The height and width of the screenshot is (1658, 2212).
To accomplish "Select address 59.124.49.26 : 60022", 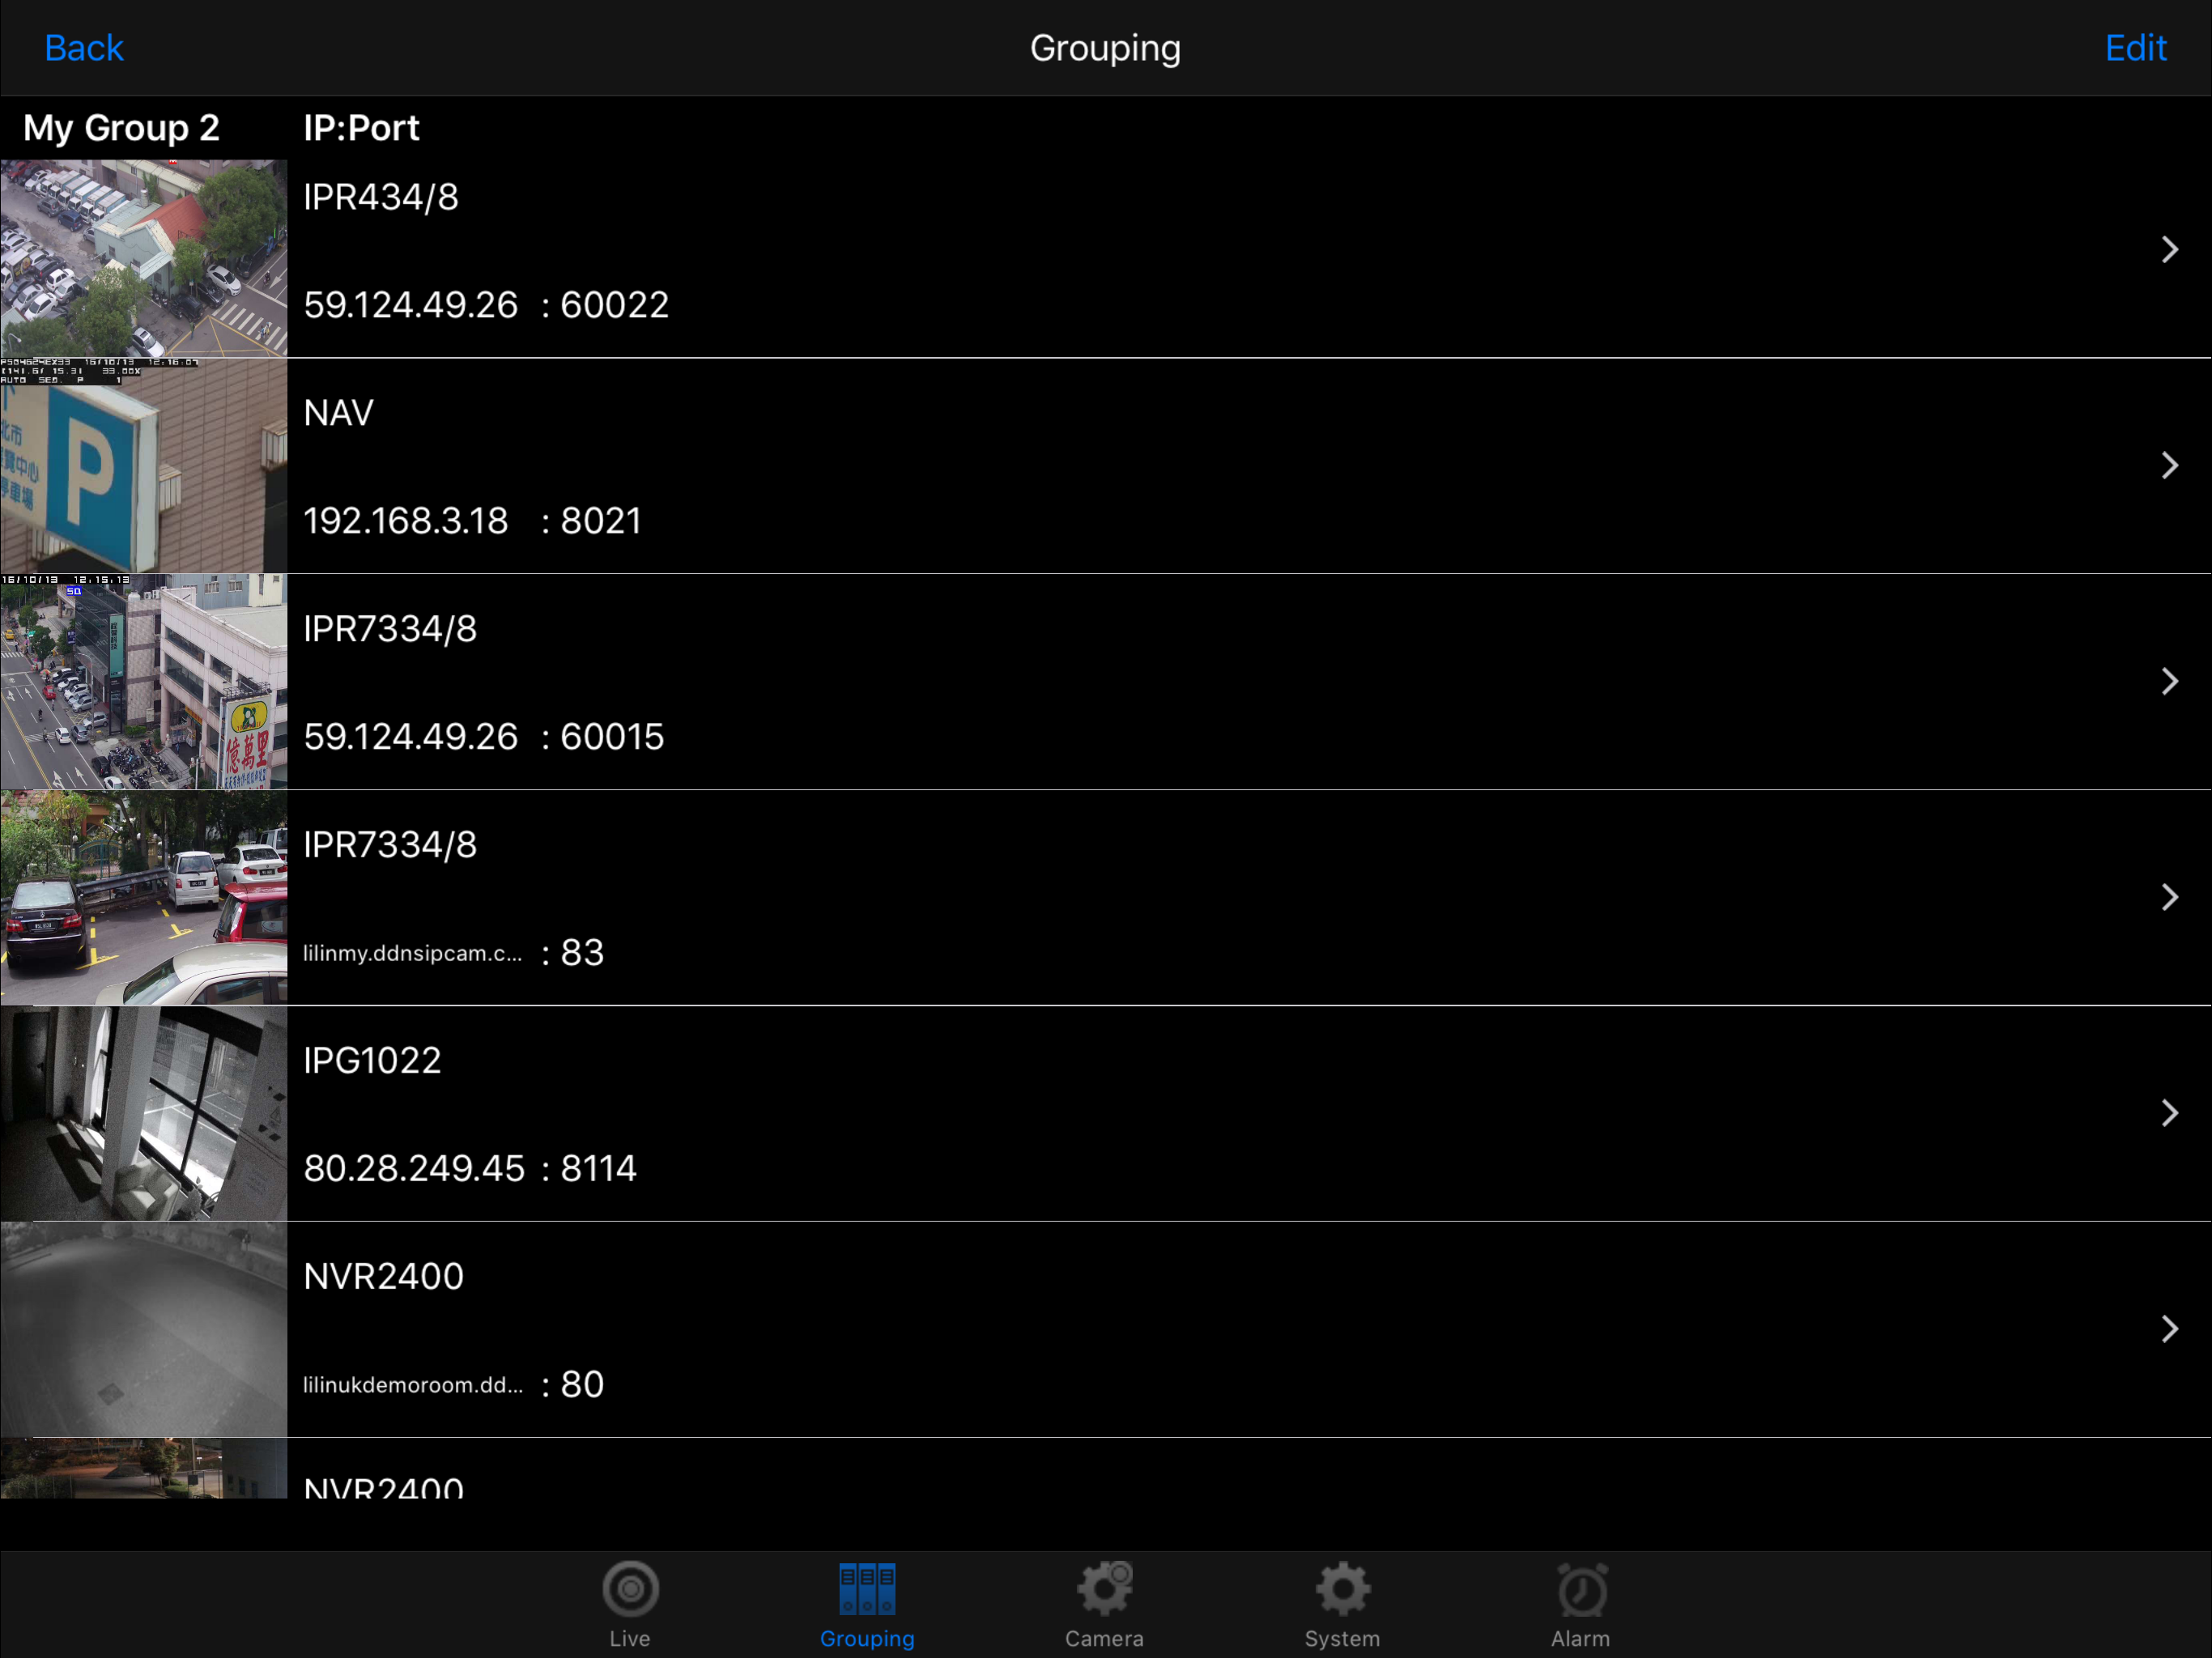I will (486, 305).
